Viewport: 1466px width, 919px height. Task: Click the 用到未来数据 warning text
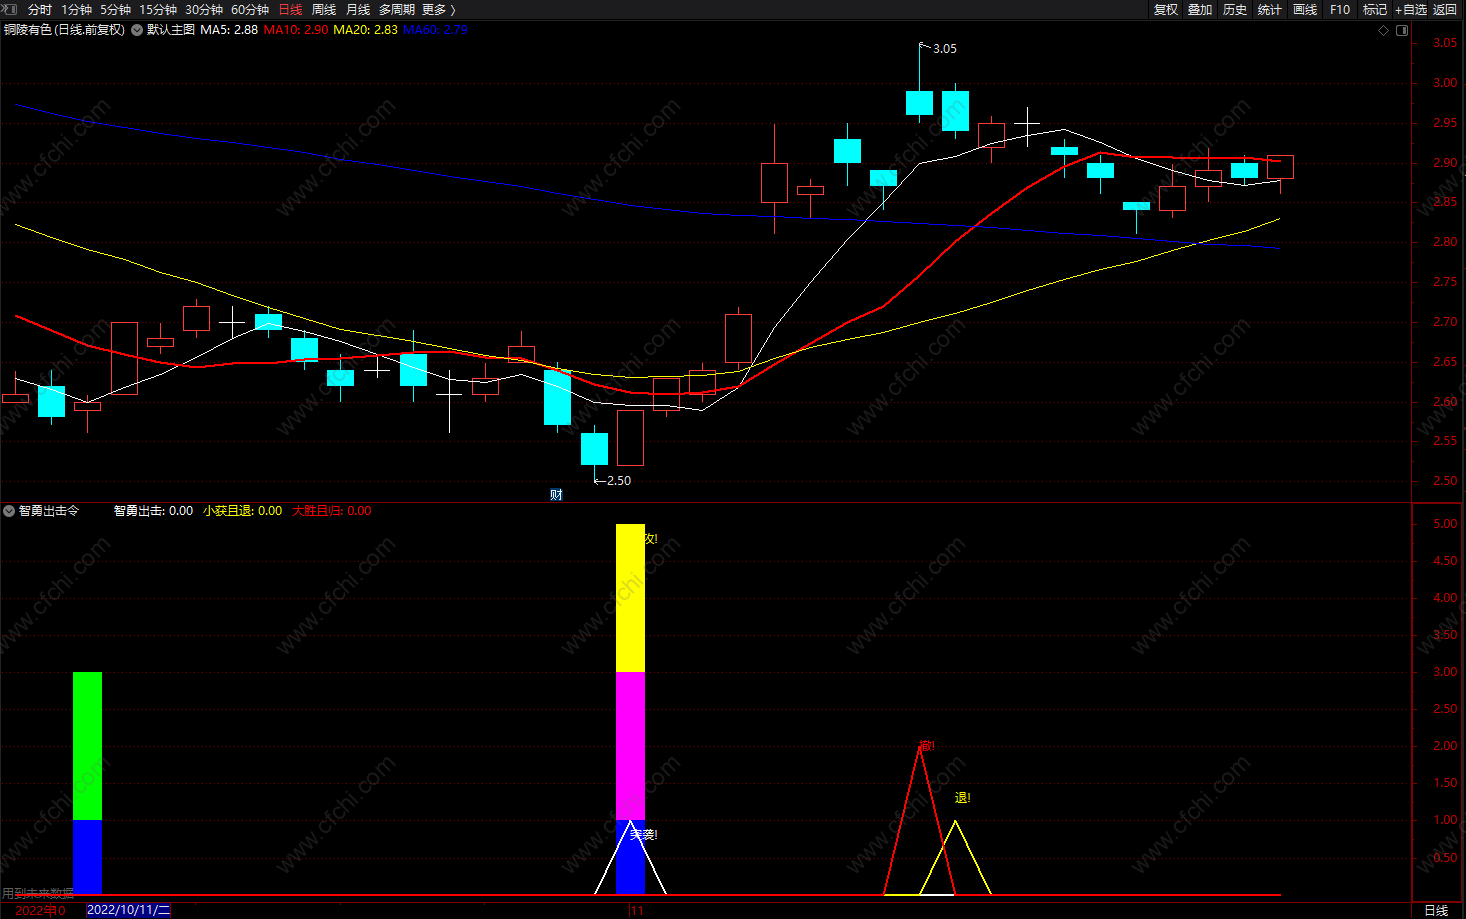click(38, 893)
